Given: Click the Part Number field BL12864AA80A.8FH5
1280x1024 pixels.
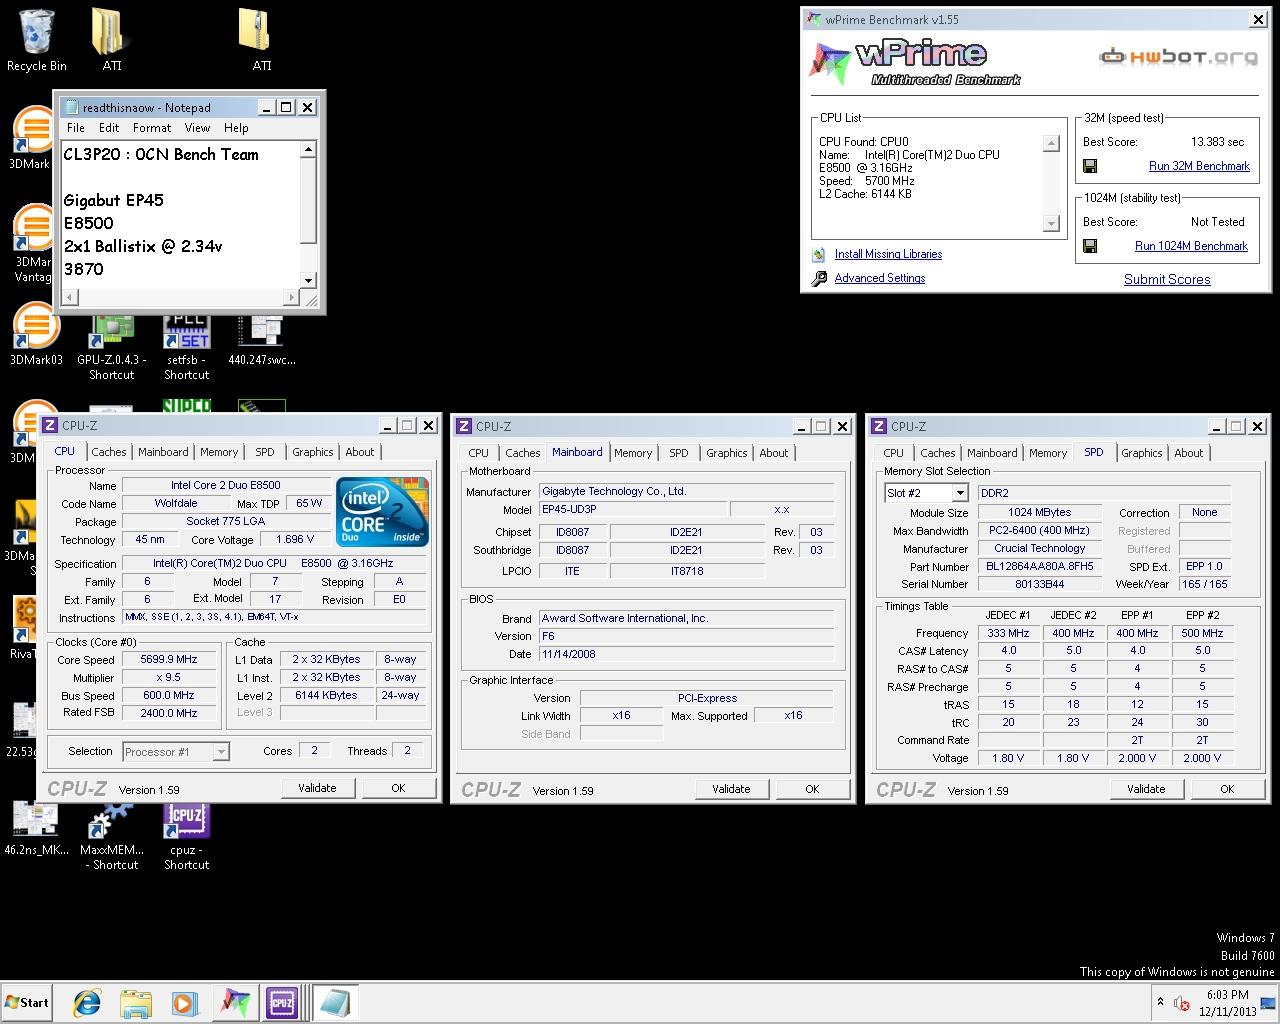Looking at the screenshot, I should 1040,566.
